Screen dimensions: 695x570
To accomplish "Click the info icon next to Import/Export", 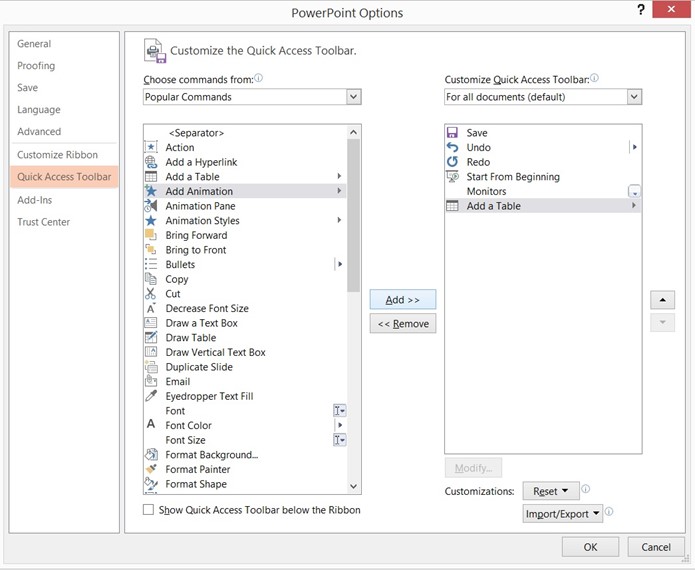I will point(609,511).
